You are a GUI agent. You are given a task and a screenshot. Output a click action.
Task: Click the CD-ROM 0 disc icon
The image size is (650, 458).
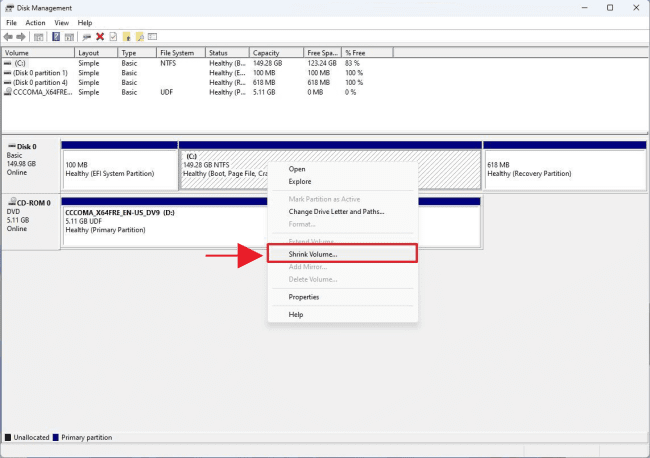tap(11, 202)
